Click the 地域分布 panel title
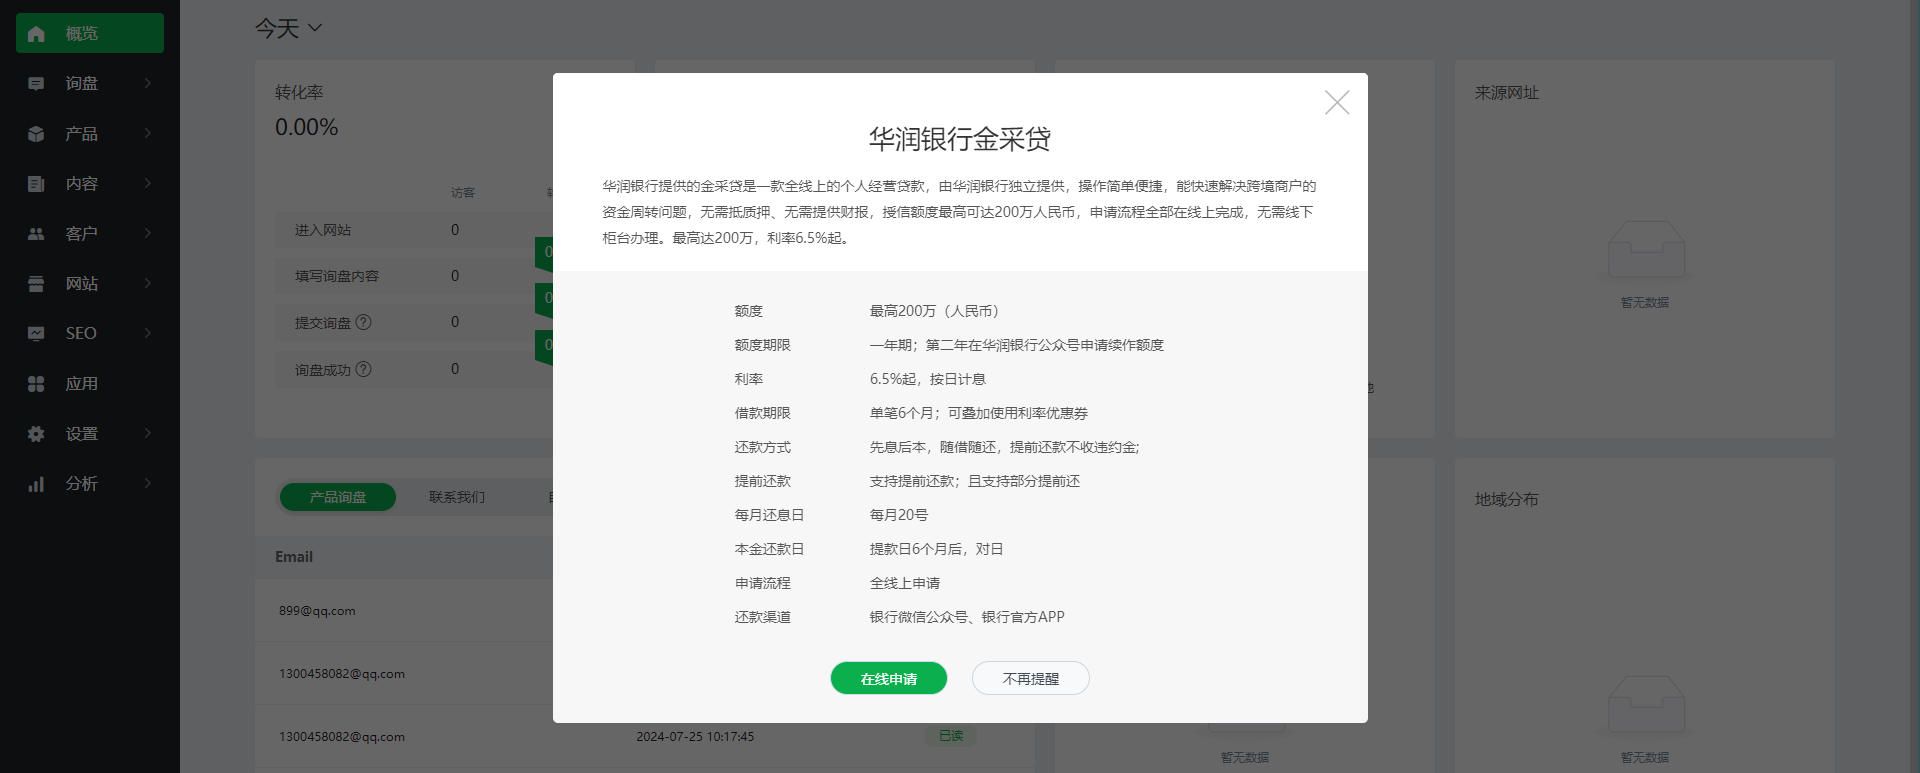This screenshot has width=1920, height=773. (1507, 499)
